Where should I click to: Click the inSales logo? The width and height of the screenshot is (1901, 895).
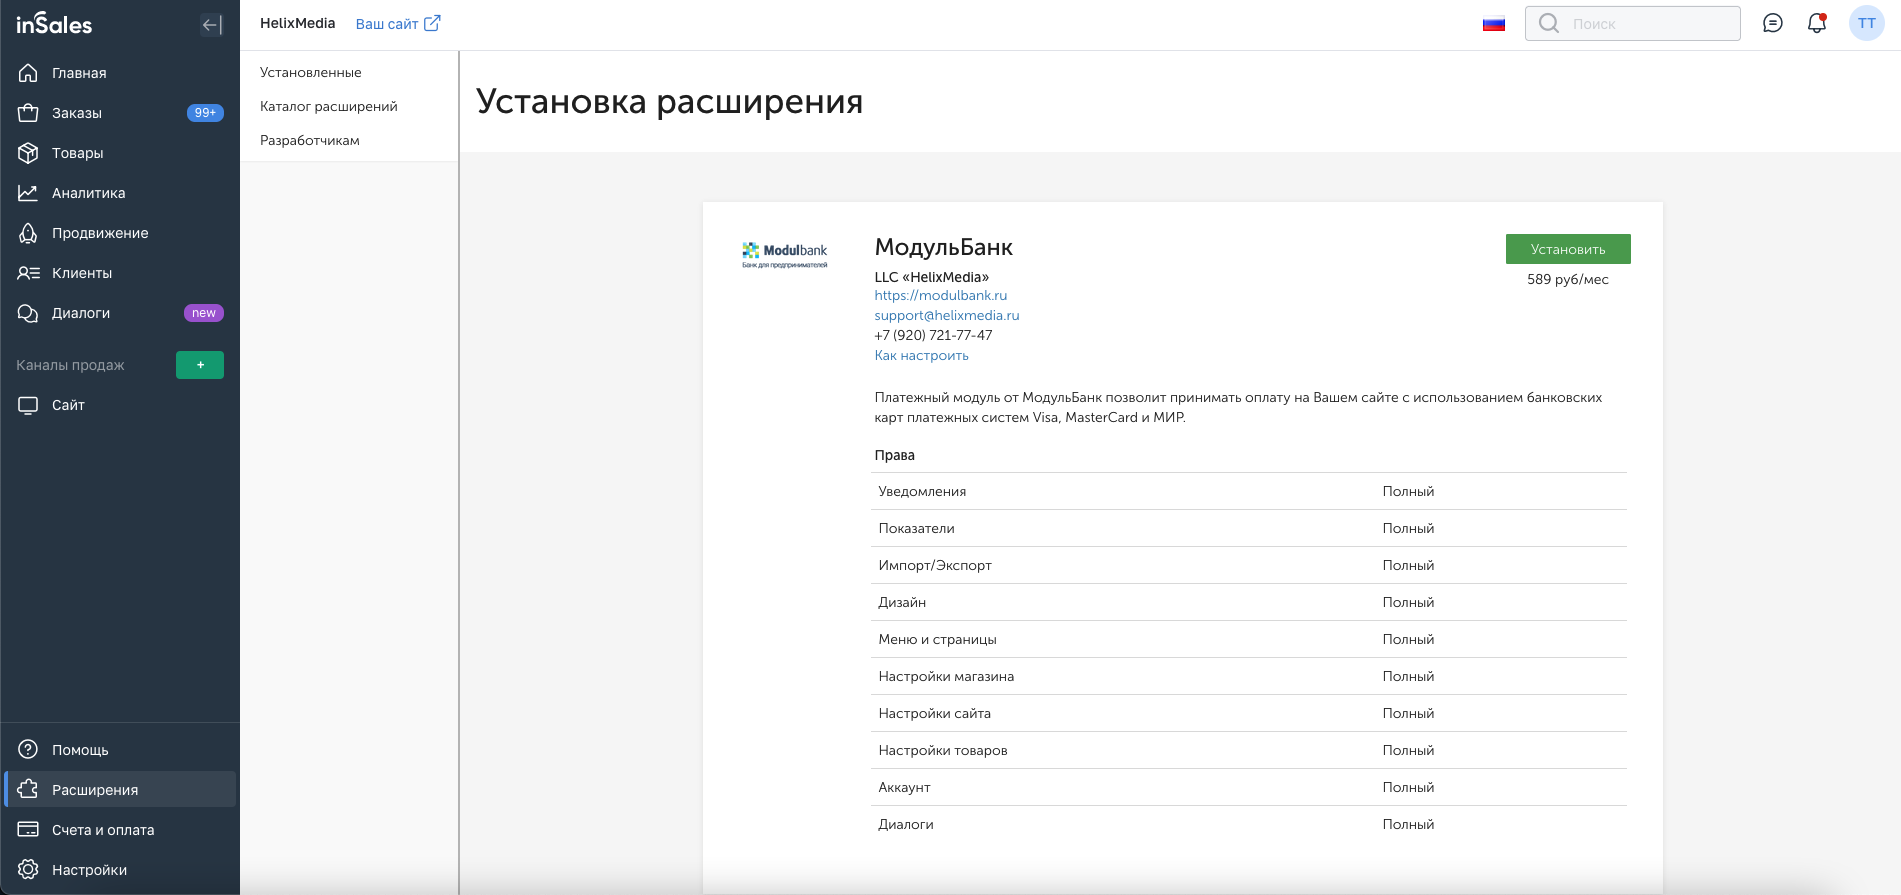[54, 24]
